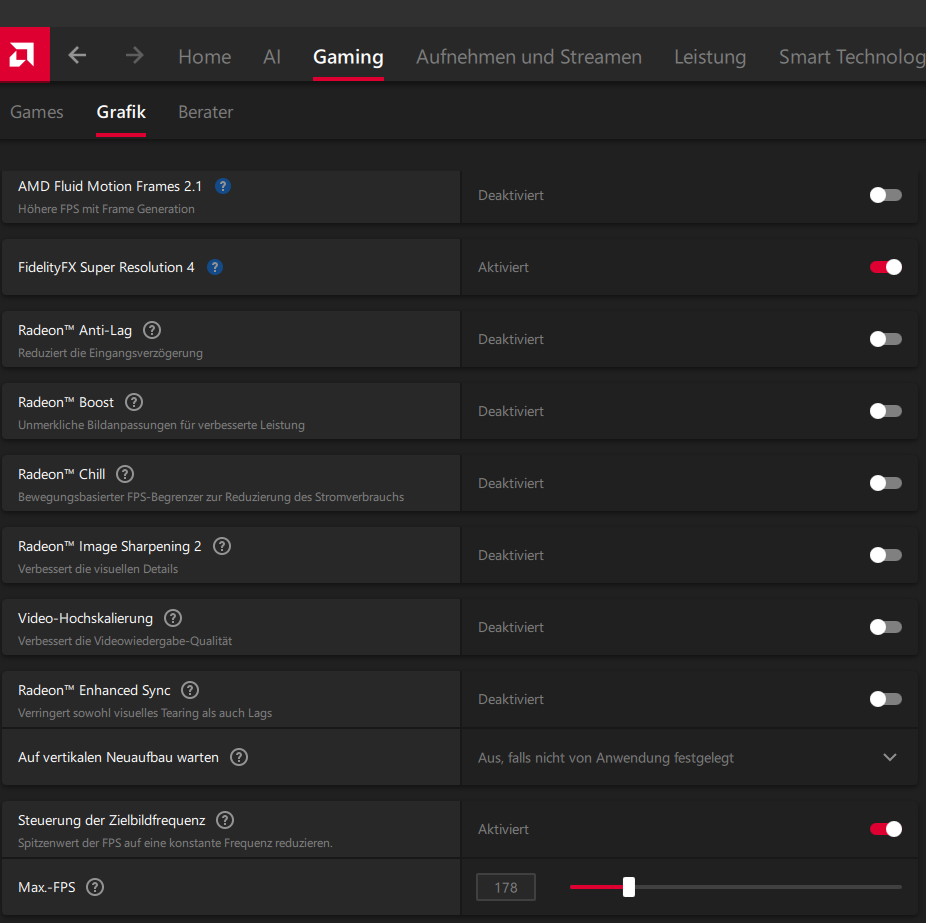926x923 pixels.
Task: Show help for Steuerung der Zielbildfrequenz
Action: 225,820
